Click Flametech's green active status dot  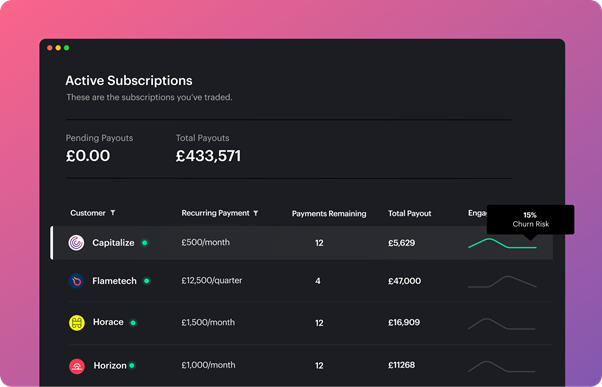146,281
